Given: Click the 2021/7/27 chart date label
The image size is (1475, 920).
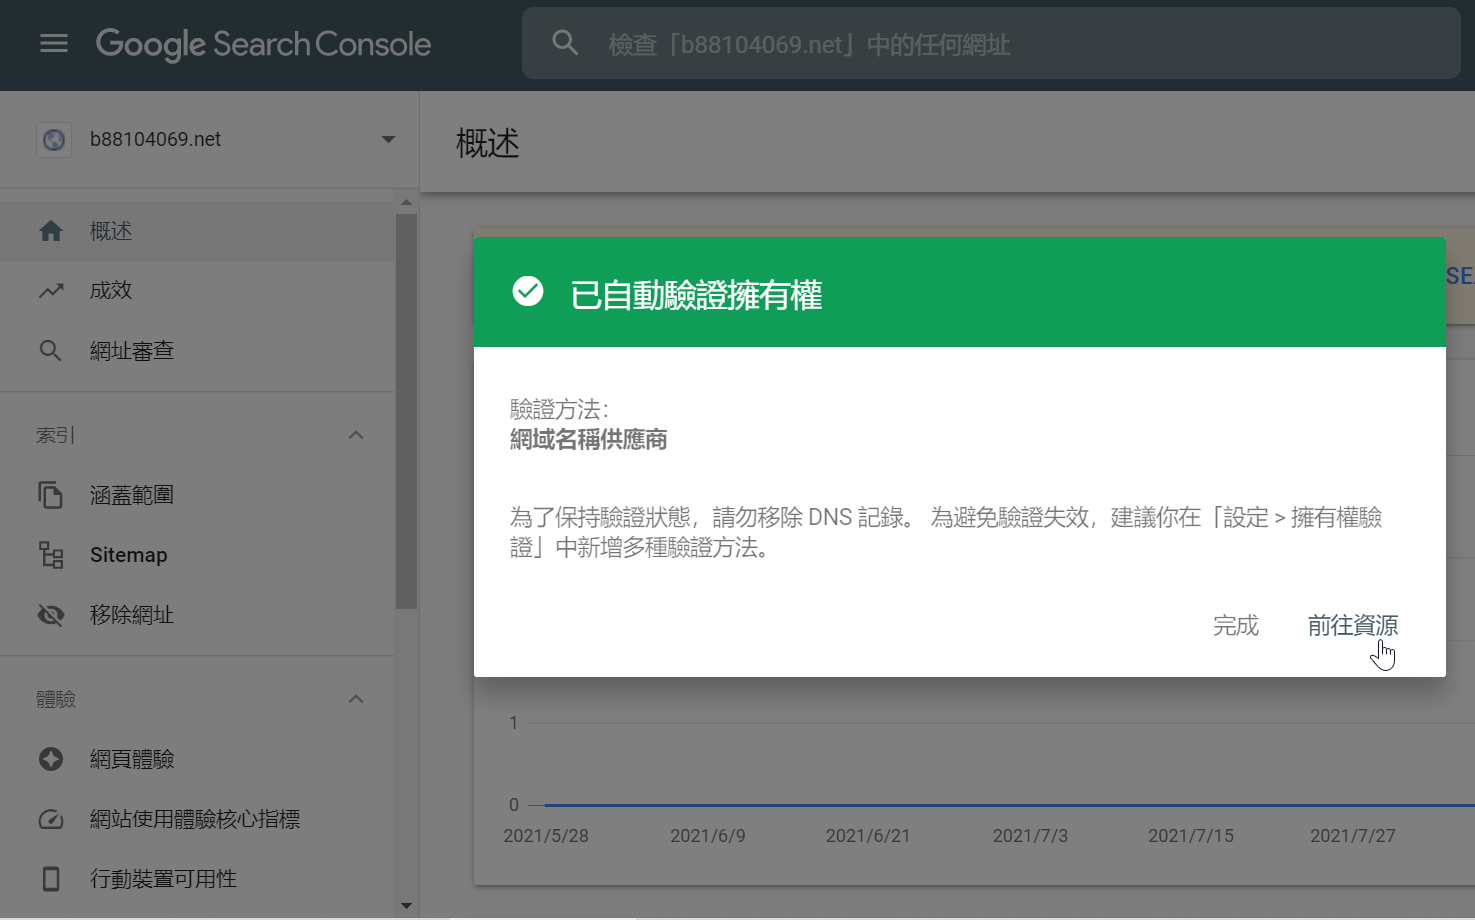Looking at the screenshot, I should pos(1353,836).
